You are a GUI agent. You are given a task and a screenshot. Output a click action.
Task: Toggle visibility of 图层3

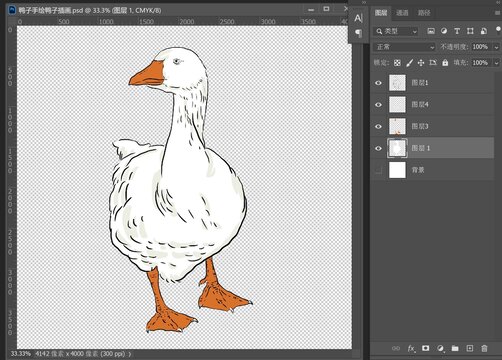(x=378, y=126)
